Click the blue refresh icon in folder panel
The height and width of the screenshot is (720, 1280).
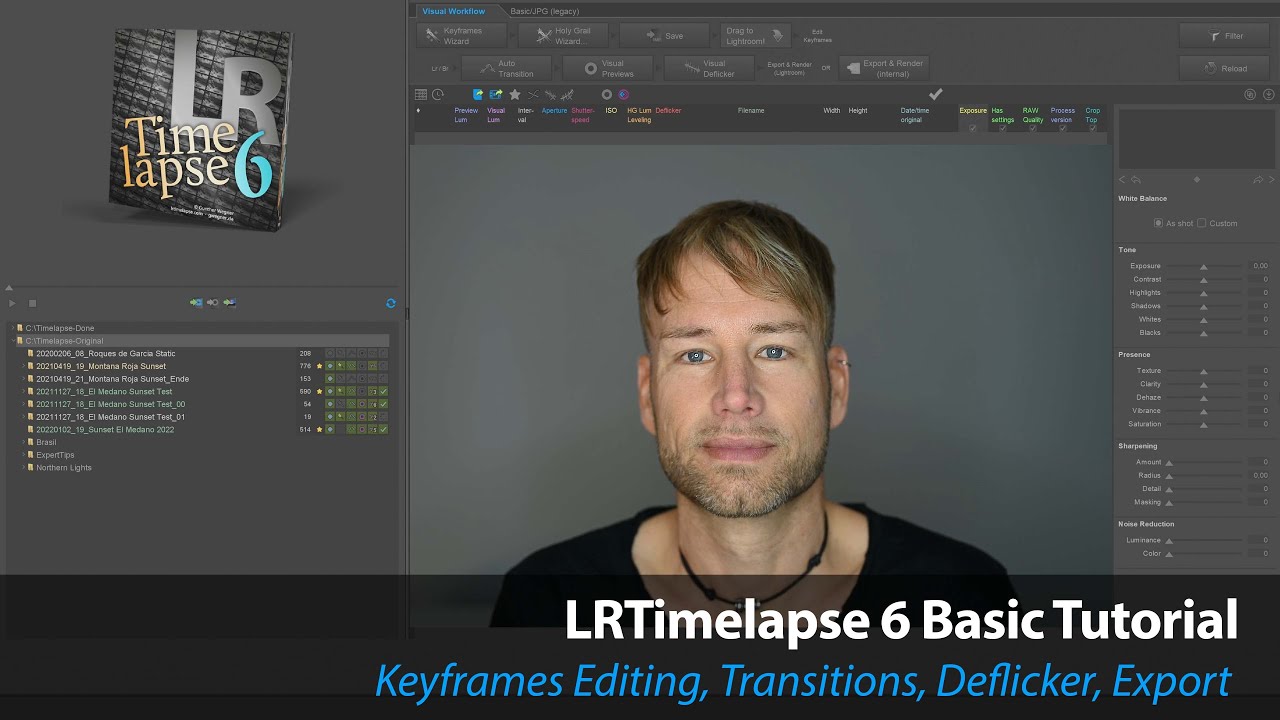[391, 303]
